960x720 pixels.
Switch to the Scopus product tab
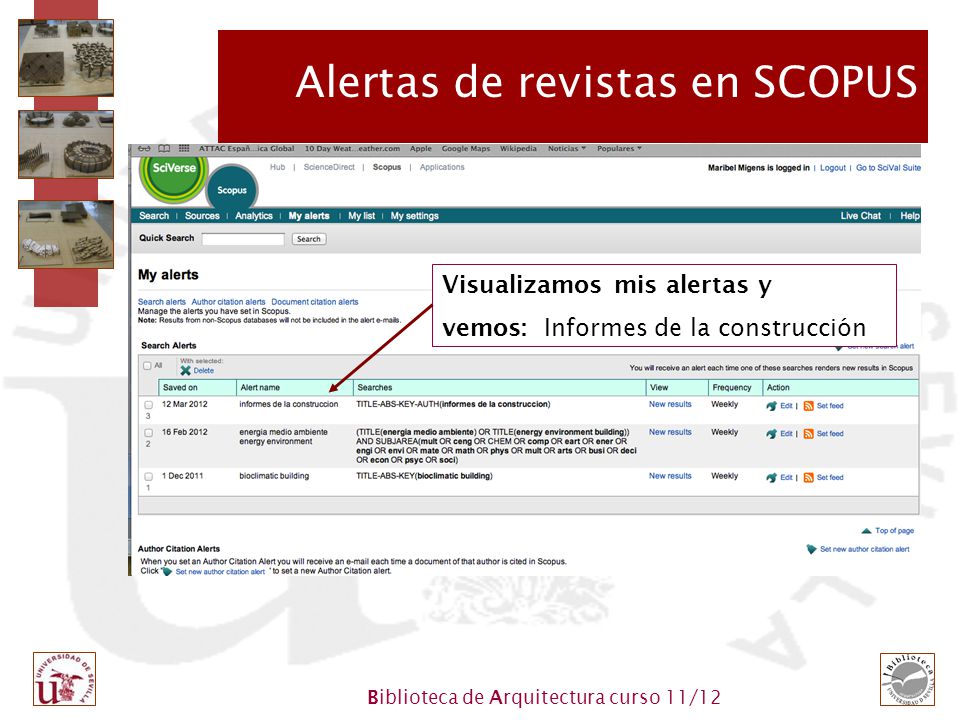coord(387,167)
